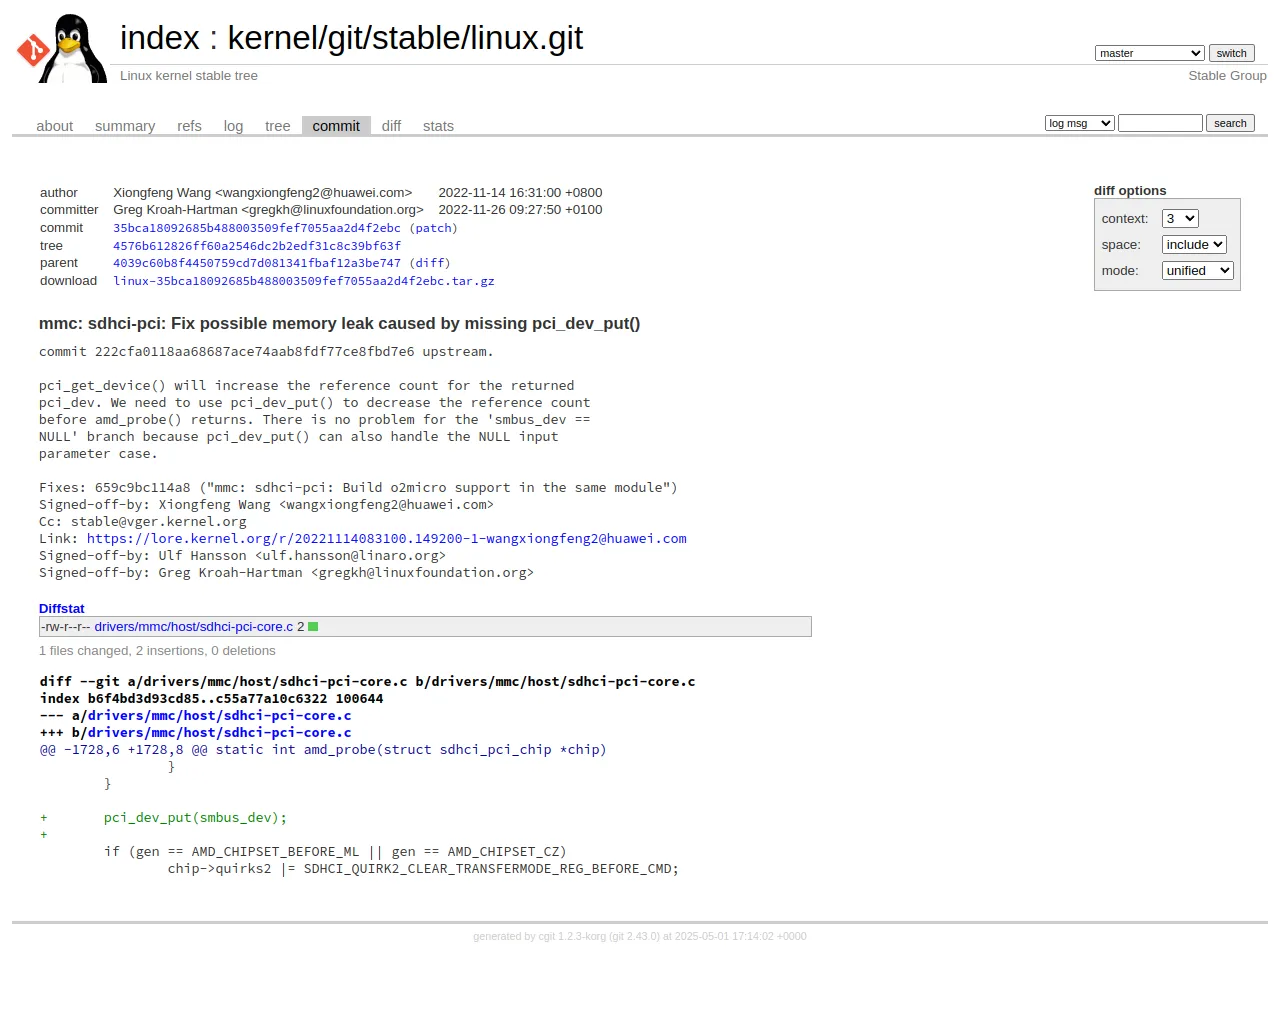Open the patch link beside commit hash
This screenshot has height=1024, width=1280.
(433, 228)
